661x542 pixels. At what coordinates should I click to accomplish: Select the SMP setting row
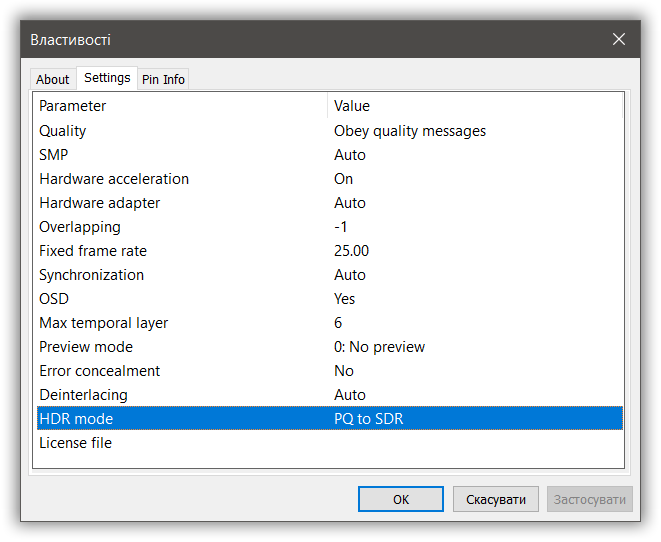[x=54, y=155]
